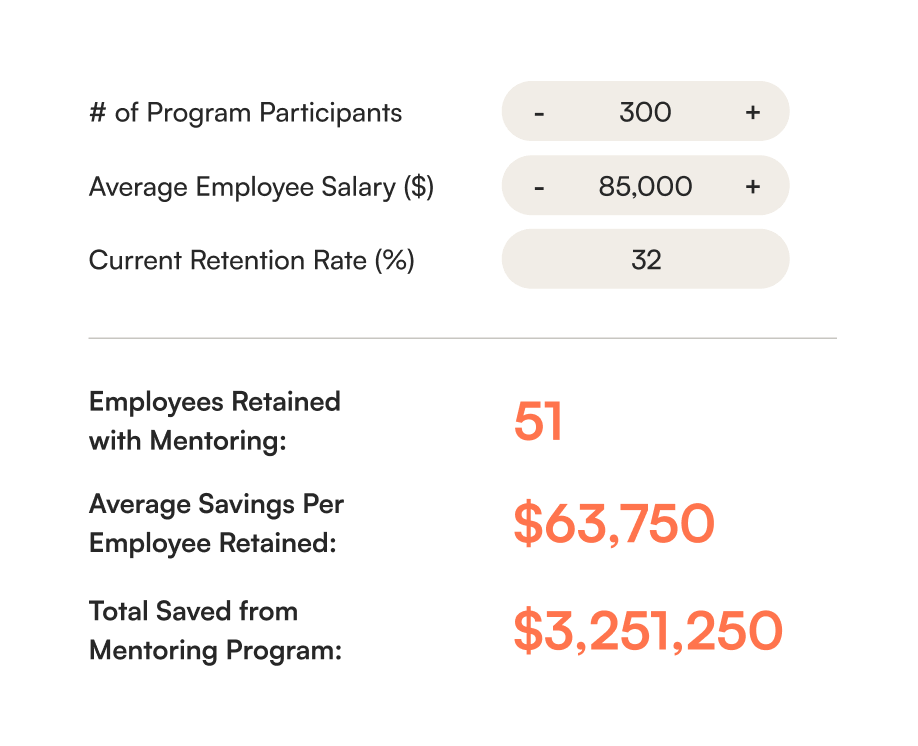Select the $3,251,250 total savings value
Viewport: 918px width, 746px height.
coord(649,630)
